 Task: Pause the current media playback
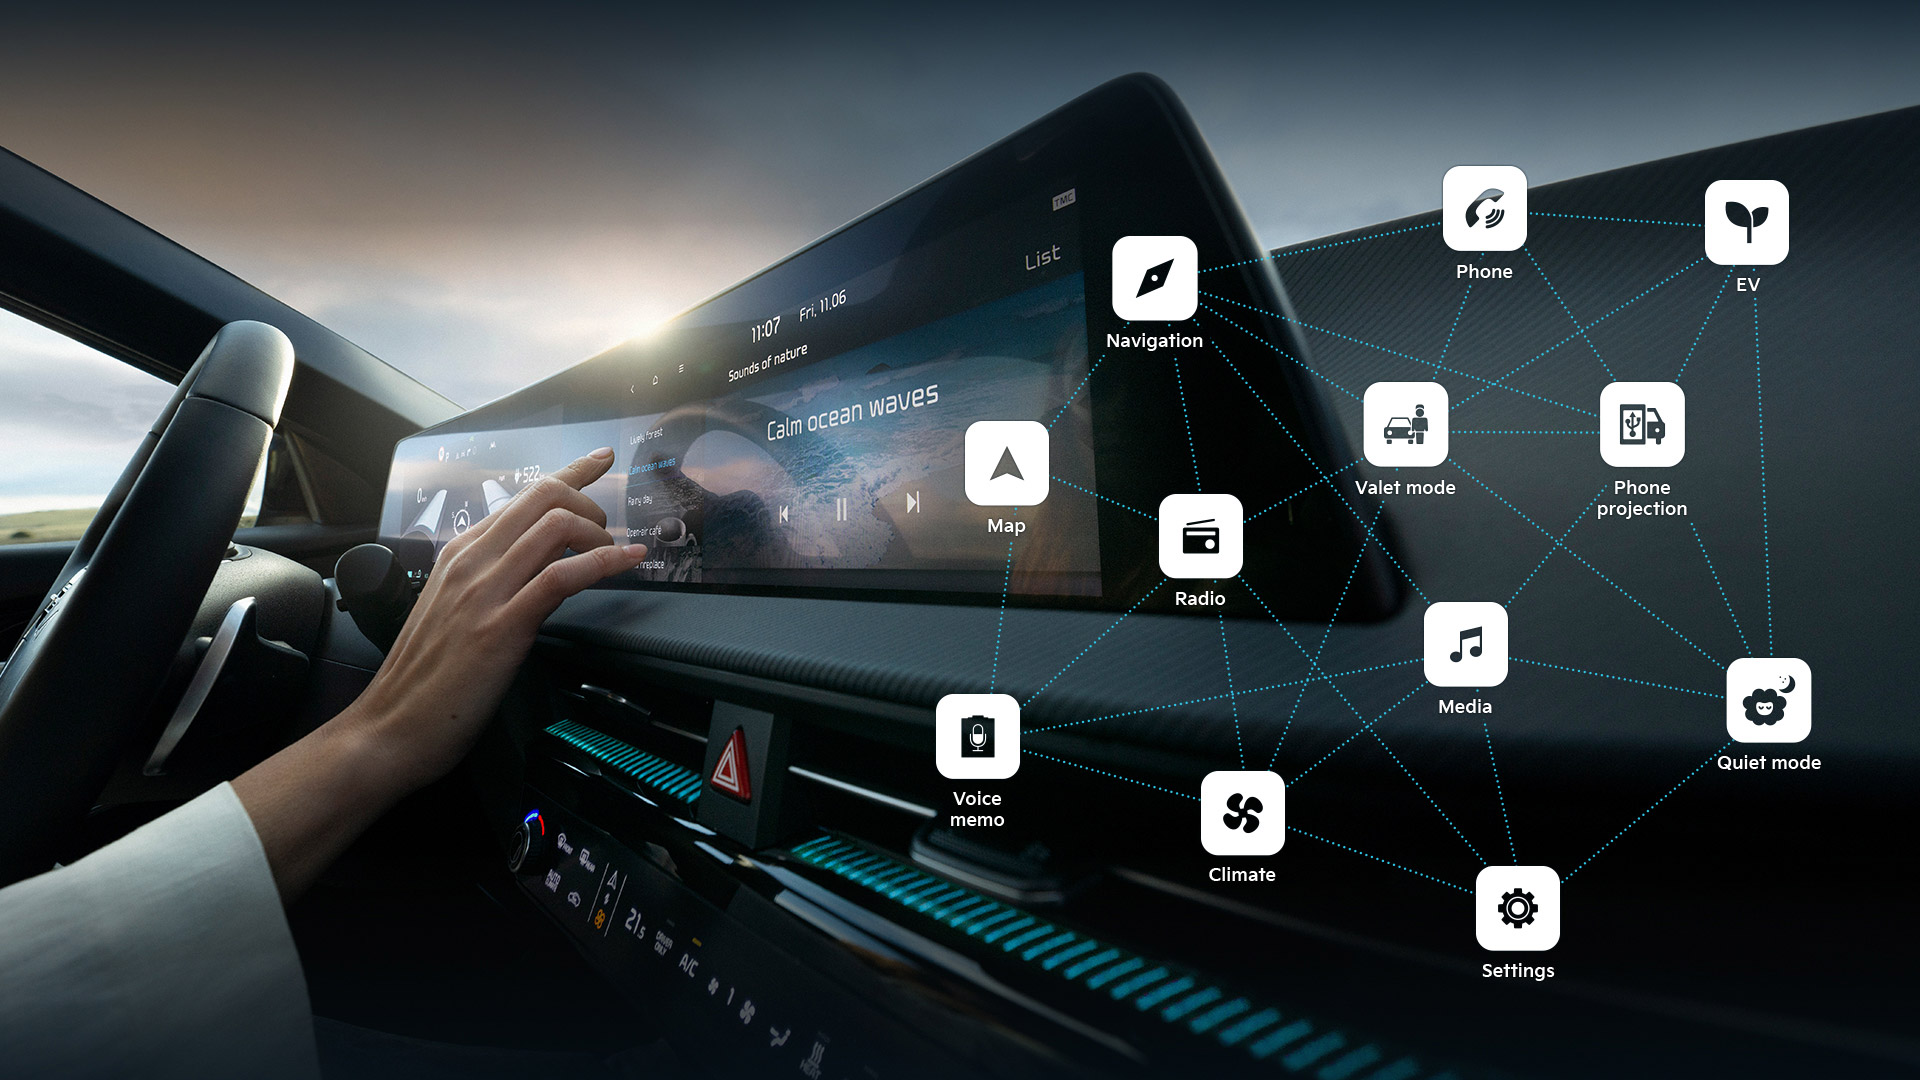pyautogui.click(x=841, y=500)
